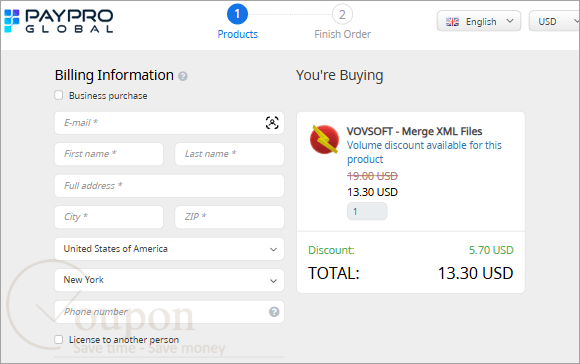
Task: Go to the Products step
Action: [x=237, y=34]
